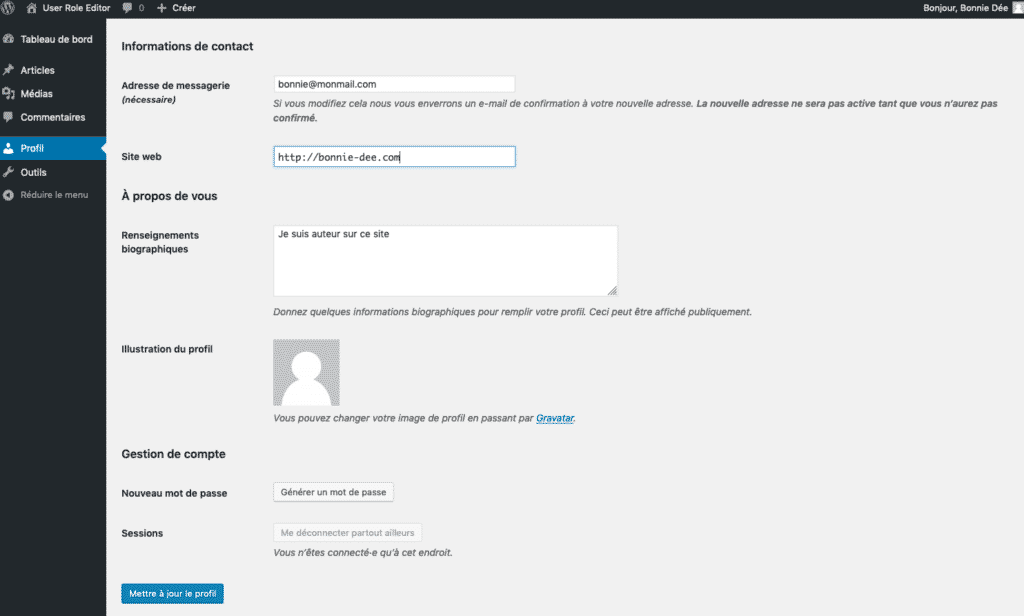Click the WordPress logo icon
Viewport: 1024px width, 616px height.
point(8,8)
